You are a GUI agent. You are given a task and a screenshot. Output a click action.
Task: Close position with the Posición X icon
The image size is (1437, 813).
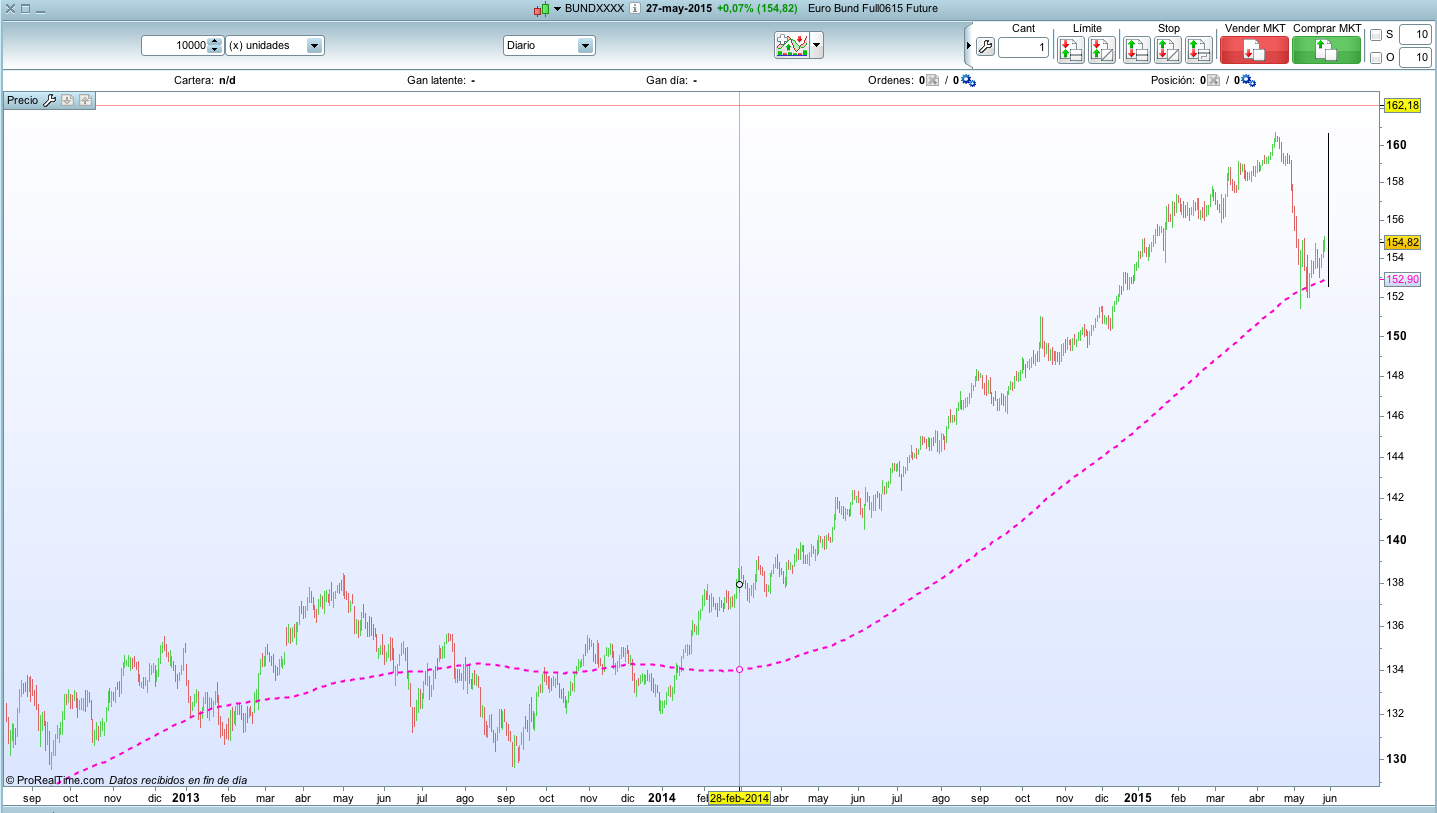tap(1213, 81)
